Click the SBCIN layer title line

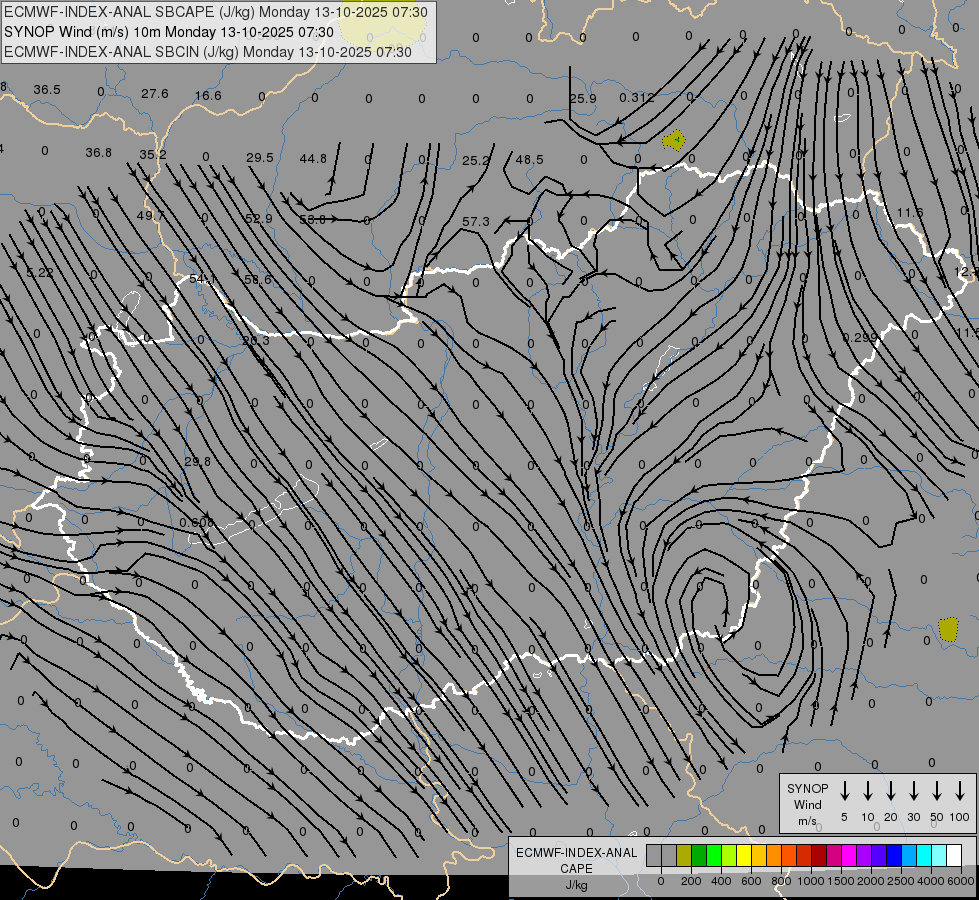pyautogui.click(x=208, y=52)
